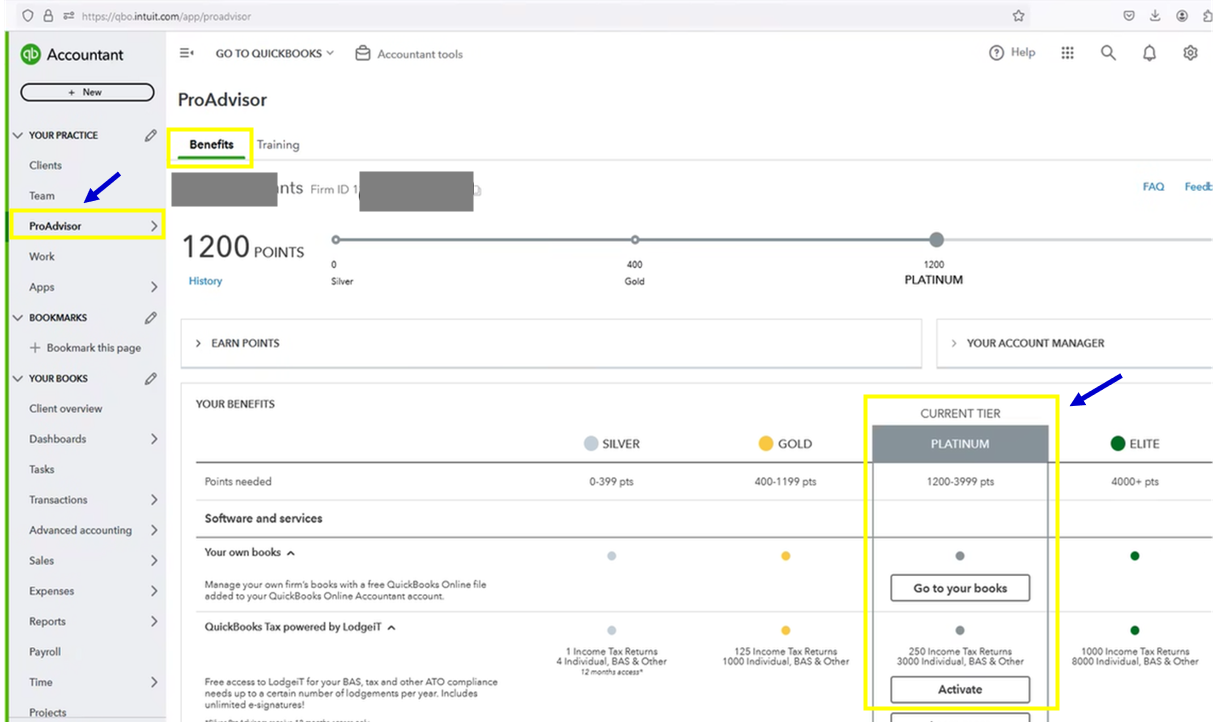Open the settings gear icon
Viewport: 1220px width, 722px height.
(x=1190, y=53)
